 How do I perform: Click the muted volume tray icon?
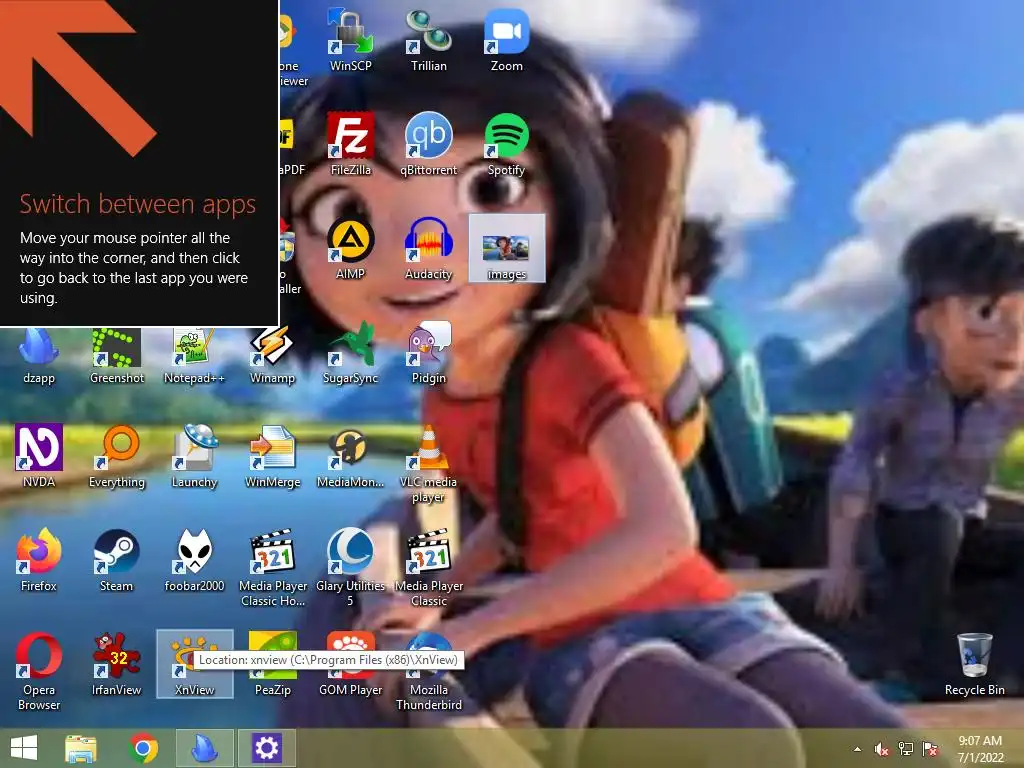[882, 749]
